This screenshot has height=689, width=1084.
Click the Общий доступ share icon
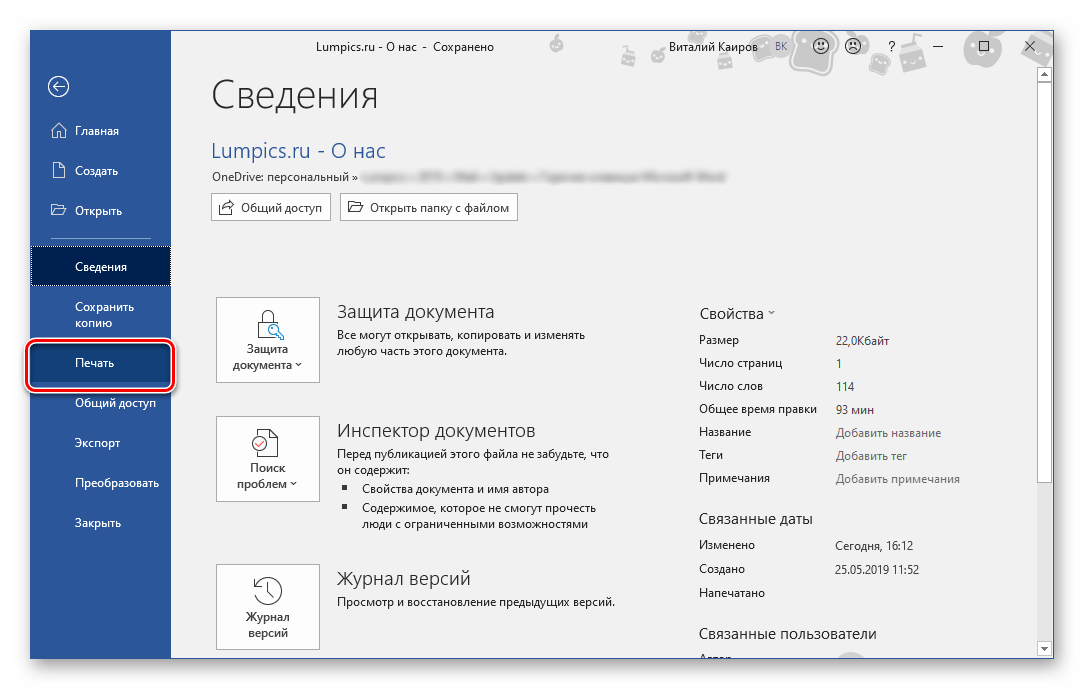225,207
